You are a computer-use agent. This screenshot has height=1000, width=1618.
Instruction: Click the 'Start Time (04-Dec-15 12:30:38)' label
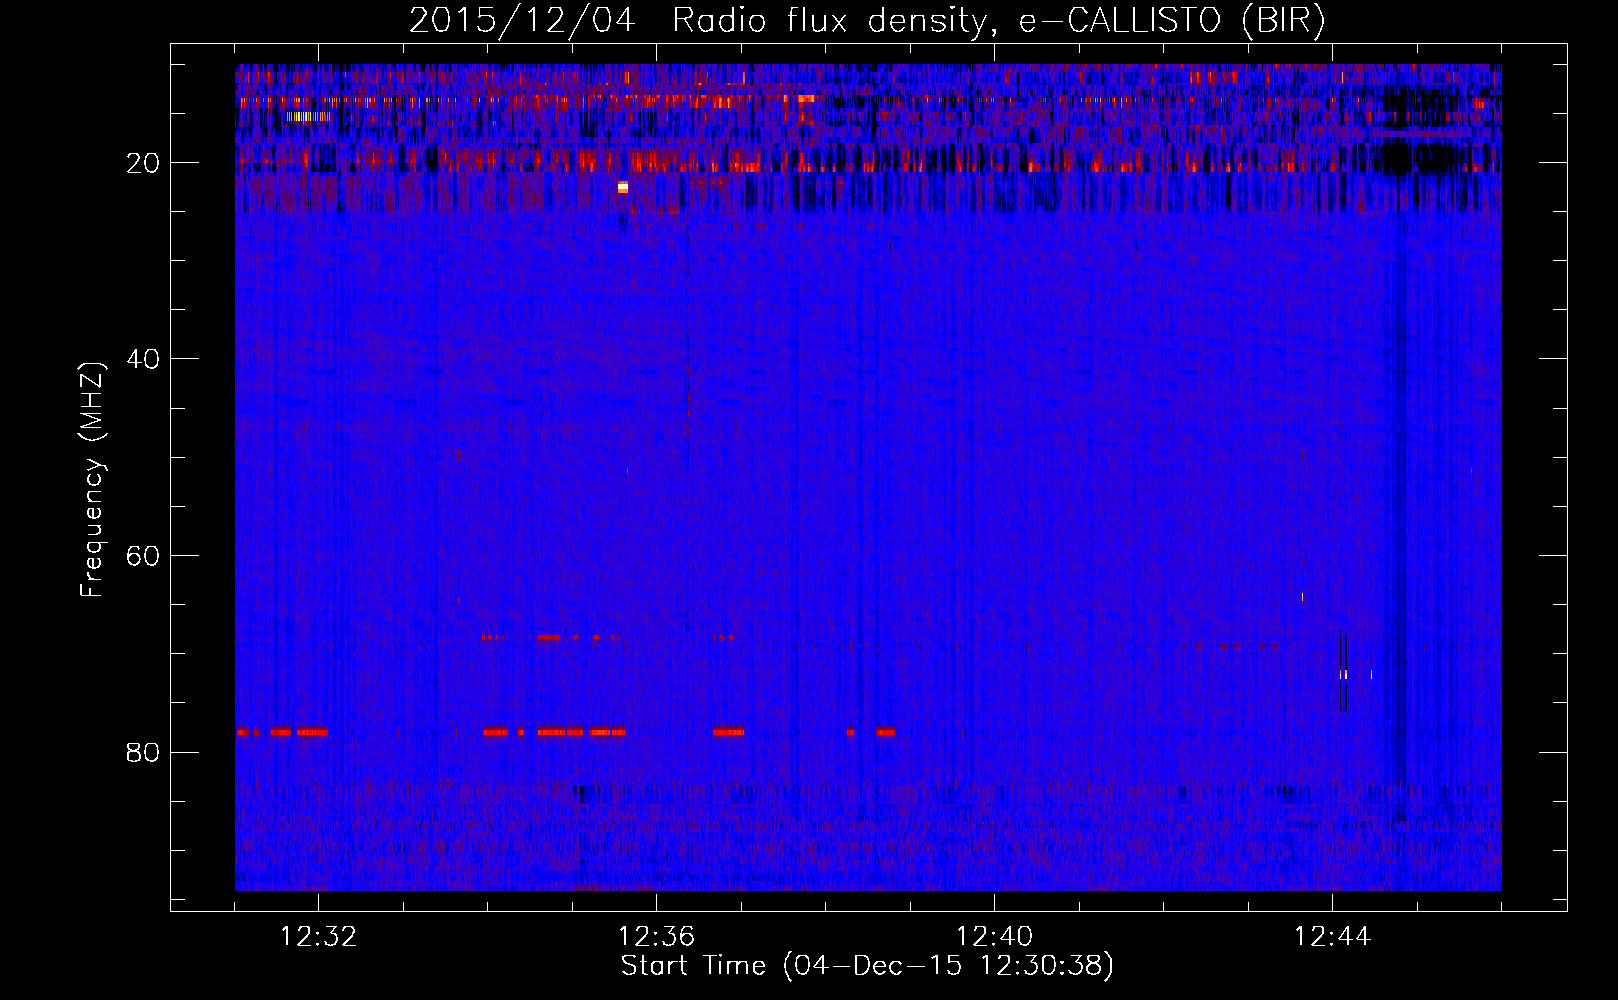[x=866, y=966]
